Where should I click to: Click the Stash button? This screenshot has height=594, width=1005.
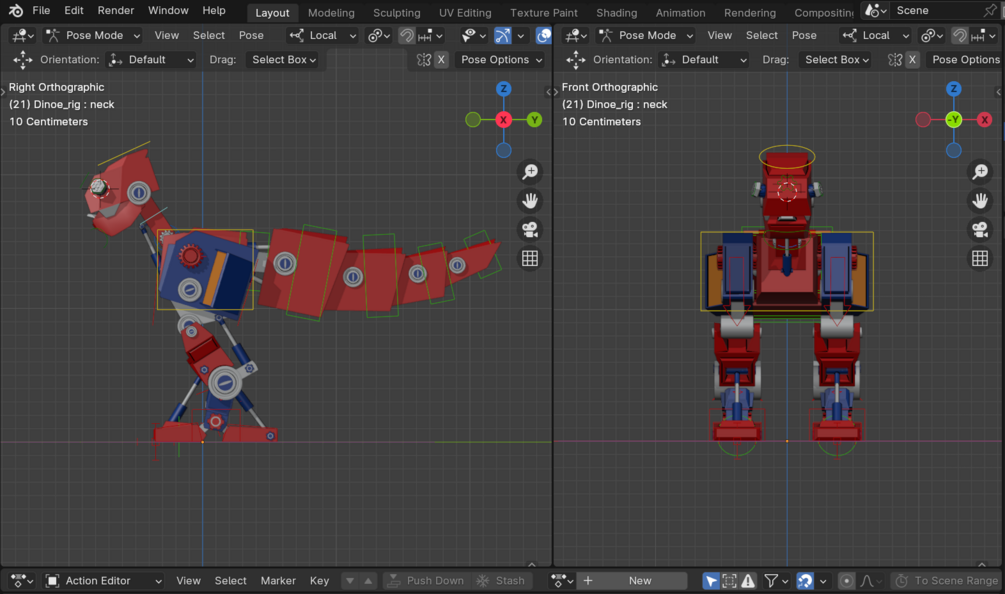501,581
